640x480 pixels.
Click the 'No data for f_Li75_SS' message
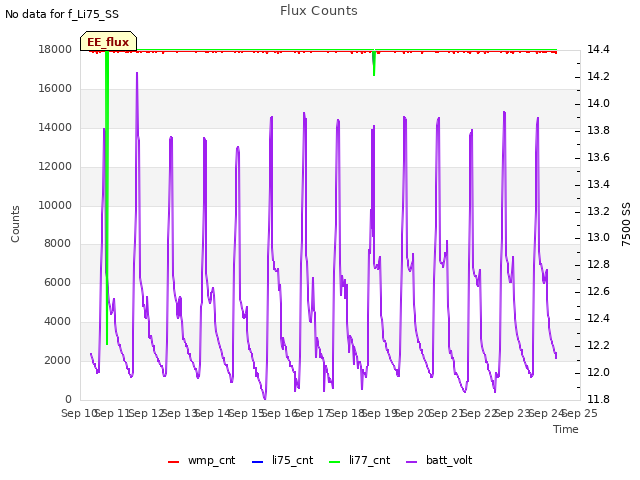click(62, 14)
